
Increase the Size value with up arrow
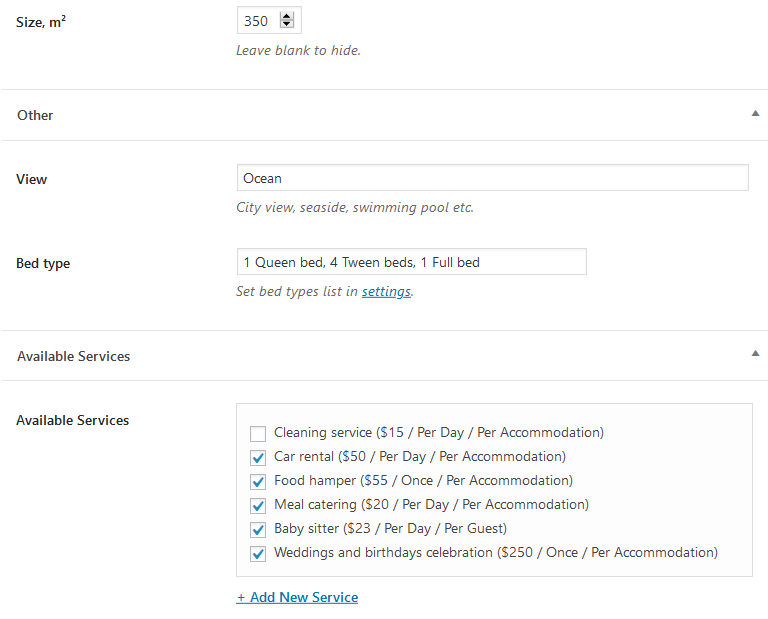287,16
